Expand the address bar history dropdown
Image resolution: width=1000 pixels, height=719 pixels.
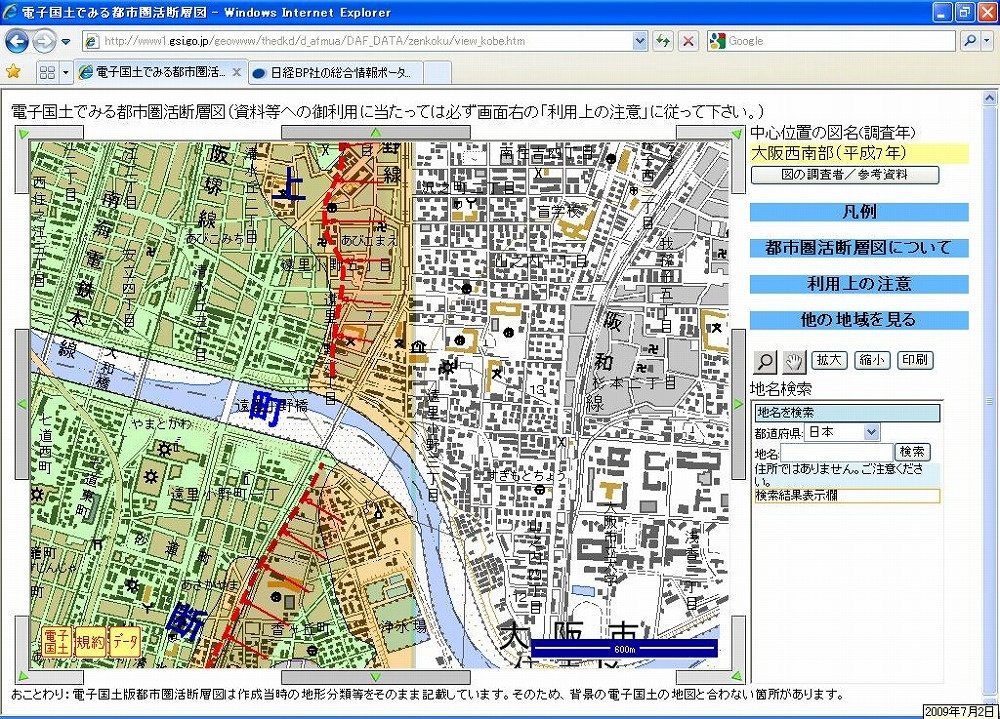tap(640, 41)
